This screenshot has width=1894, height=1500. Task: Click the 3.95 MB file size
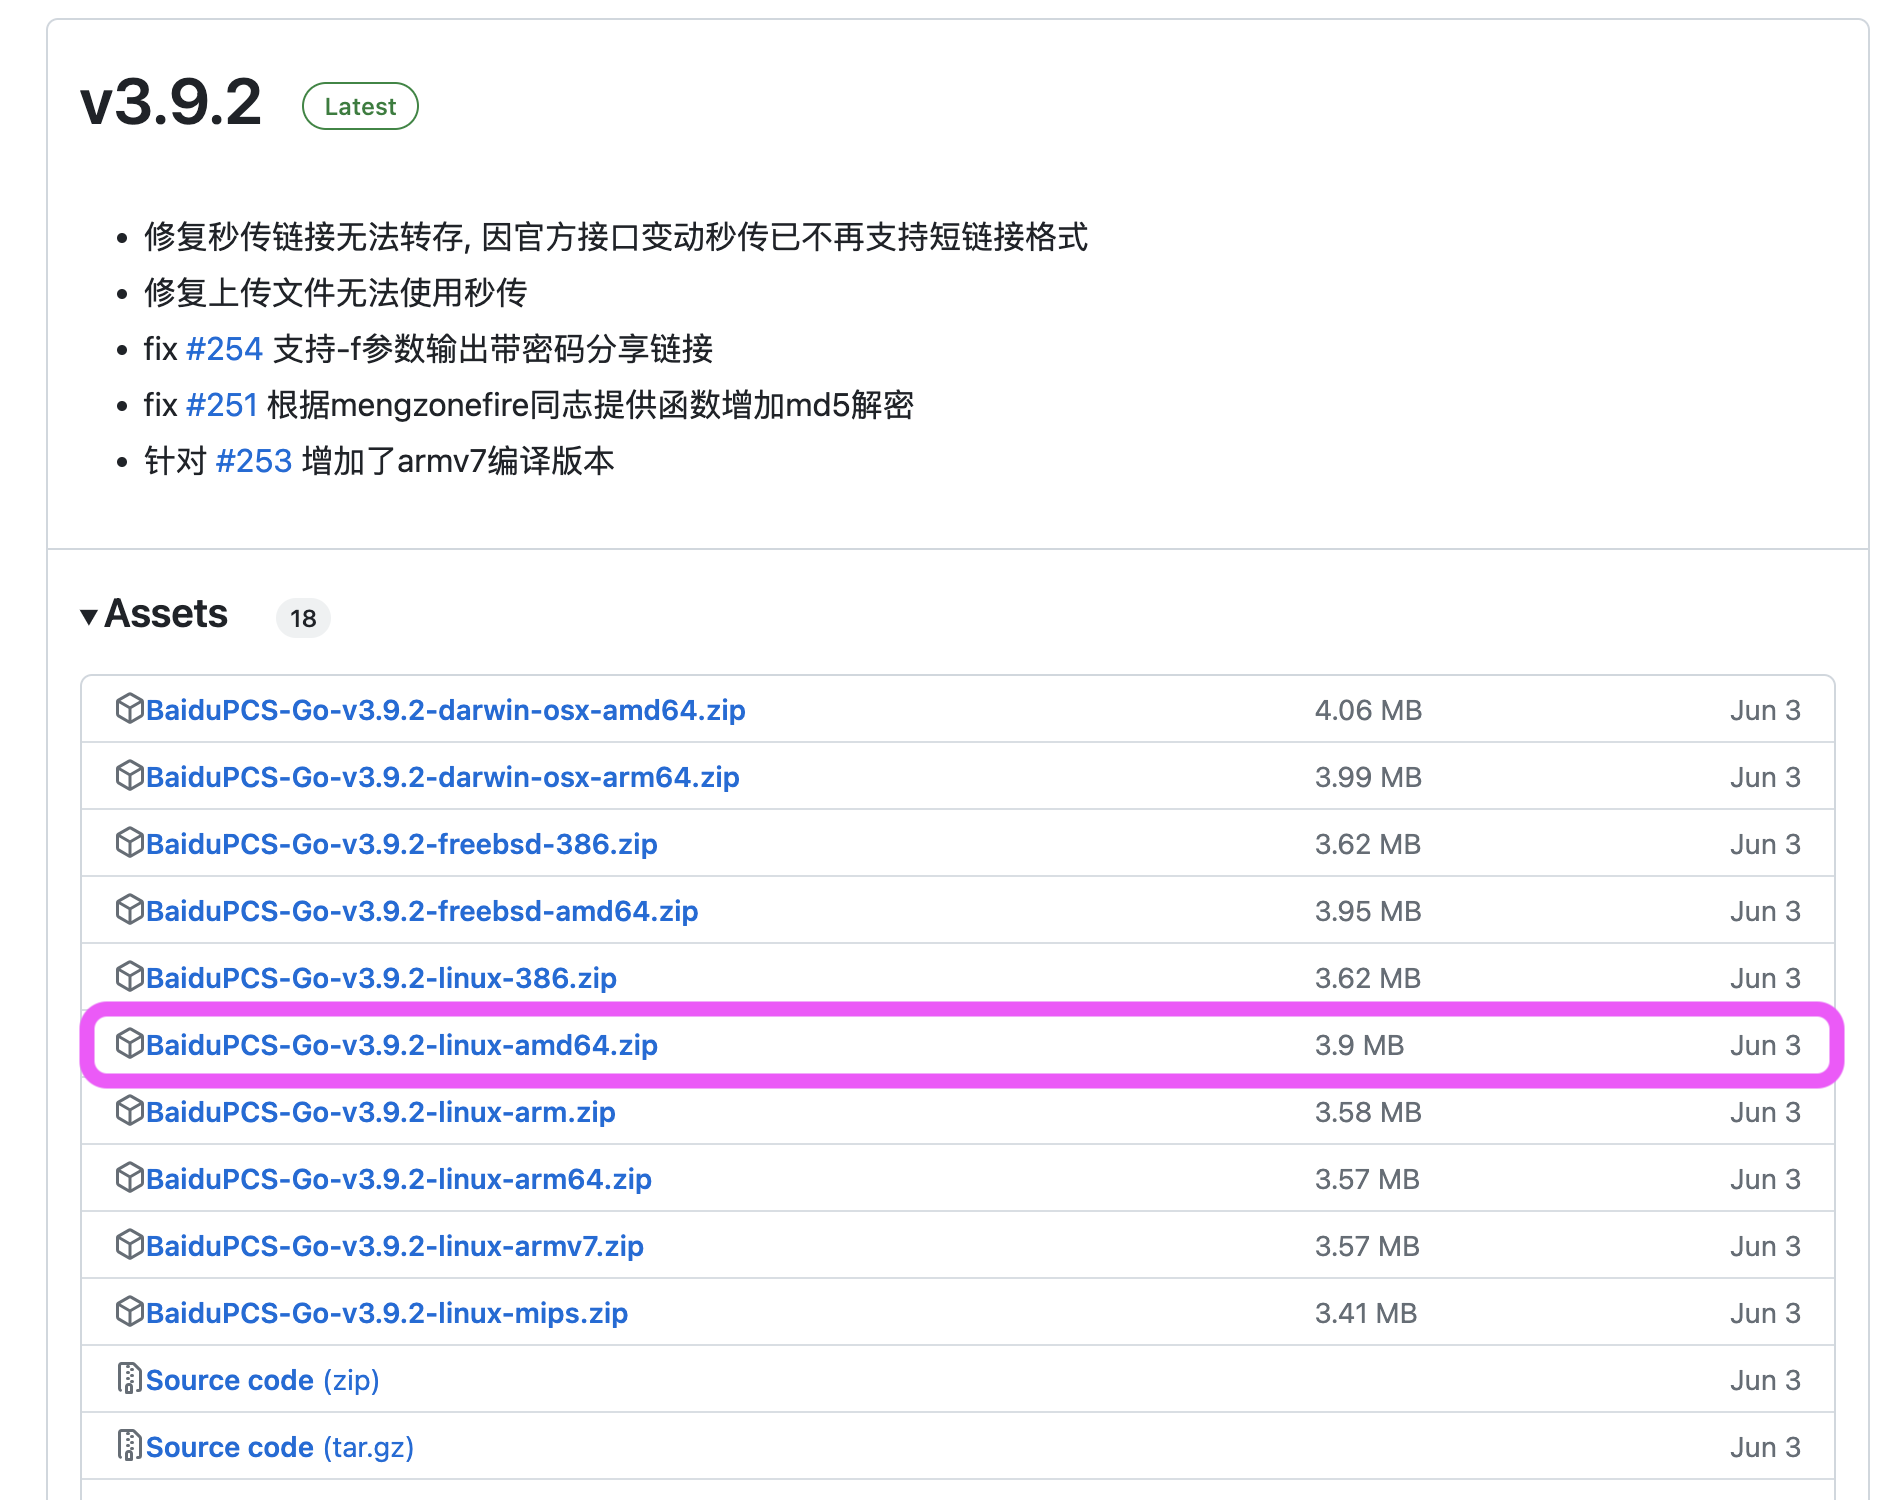pos(1368,911)
